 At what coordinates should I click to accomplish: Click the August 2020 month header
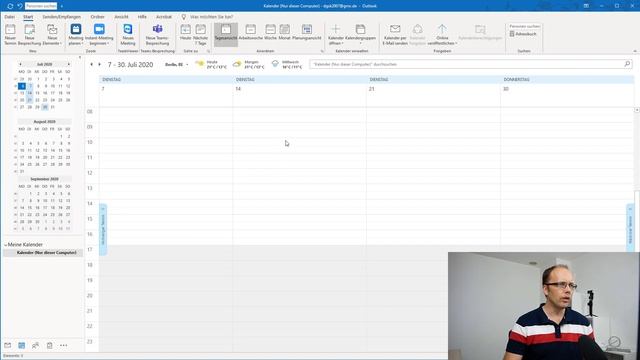coord(44,122)
